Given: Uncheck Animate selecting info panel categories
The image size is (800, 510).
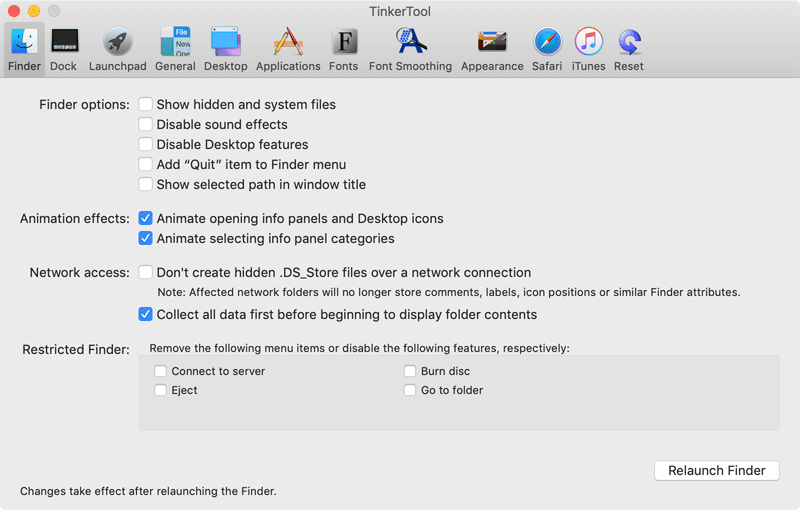Looking at the screenshot, I should (145, 238).
